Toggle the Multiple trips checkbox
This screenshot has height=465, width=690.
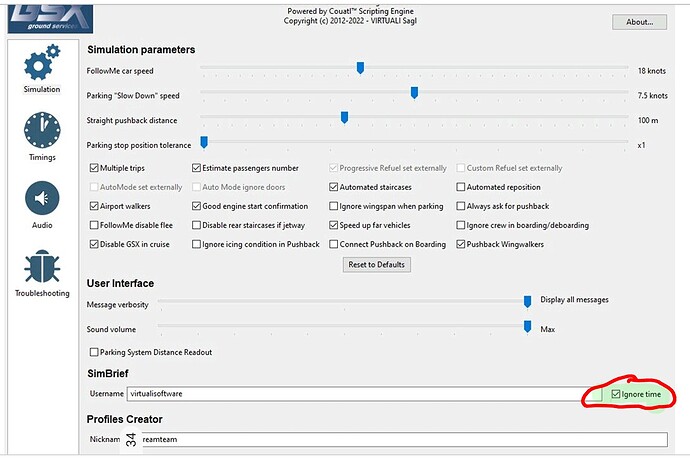click(x=95, y=168)
